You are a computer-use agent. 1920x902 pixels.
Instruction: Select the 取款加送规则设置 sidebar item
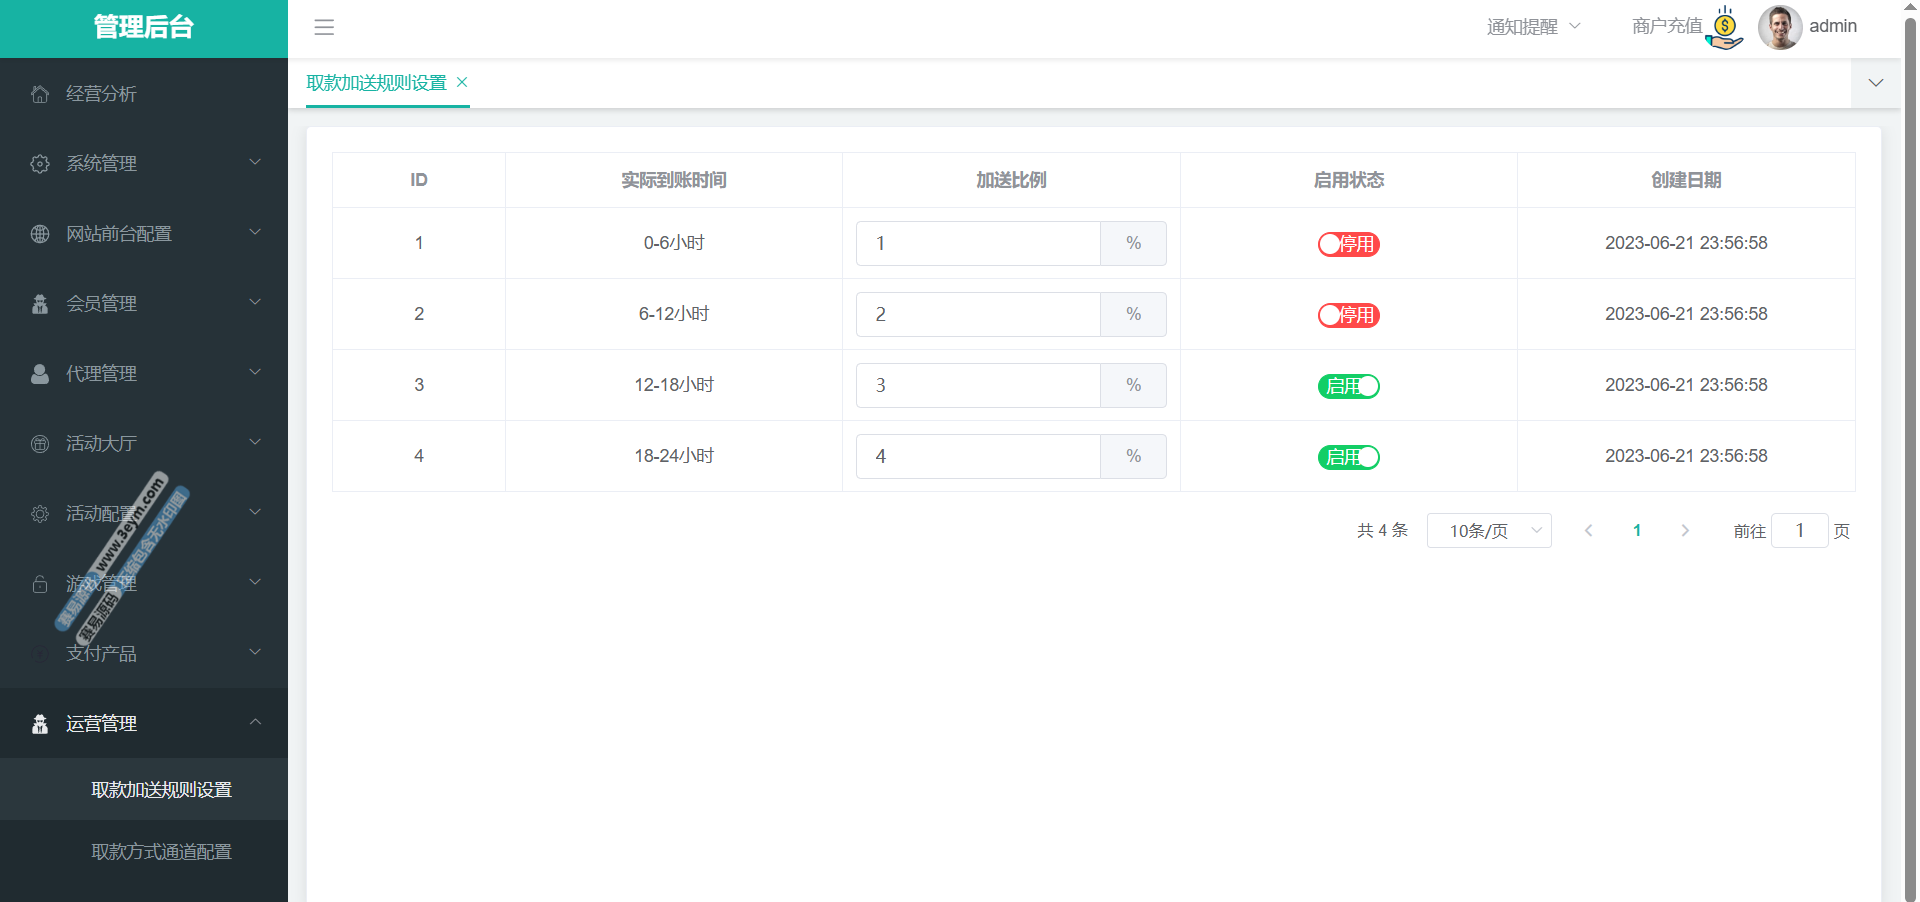161,790
